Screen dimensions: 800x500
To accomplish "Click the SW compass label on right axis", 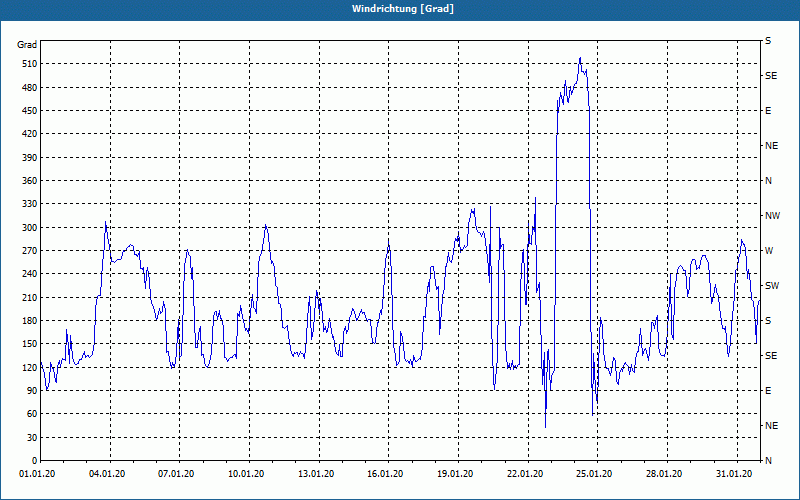I will [772, 286].
